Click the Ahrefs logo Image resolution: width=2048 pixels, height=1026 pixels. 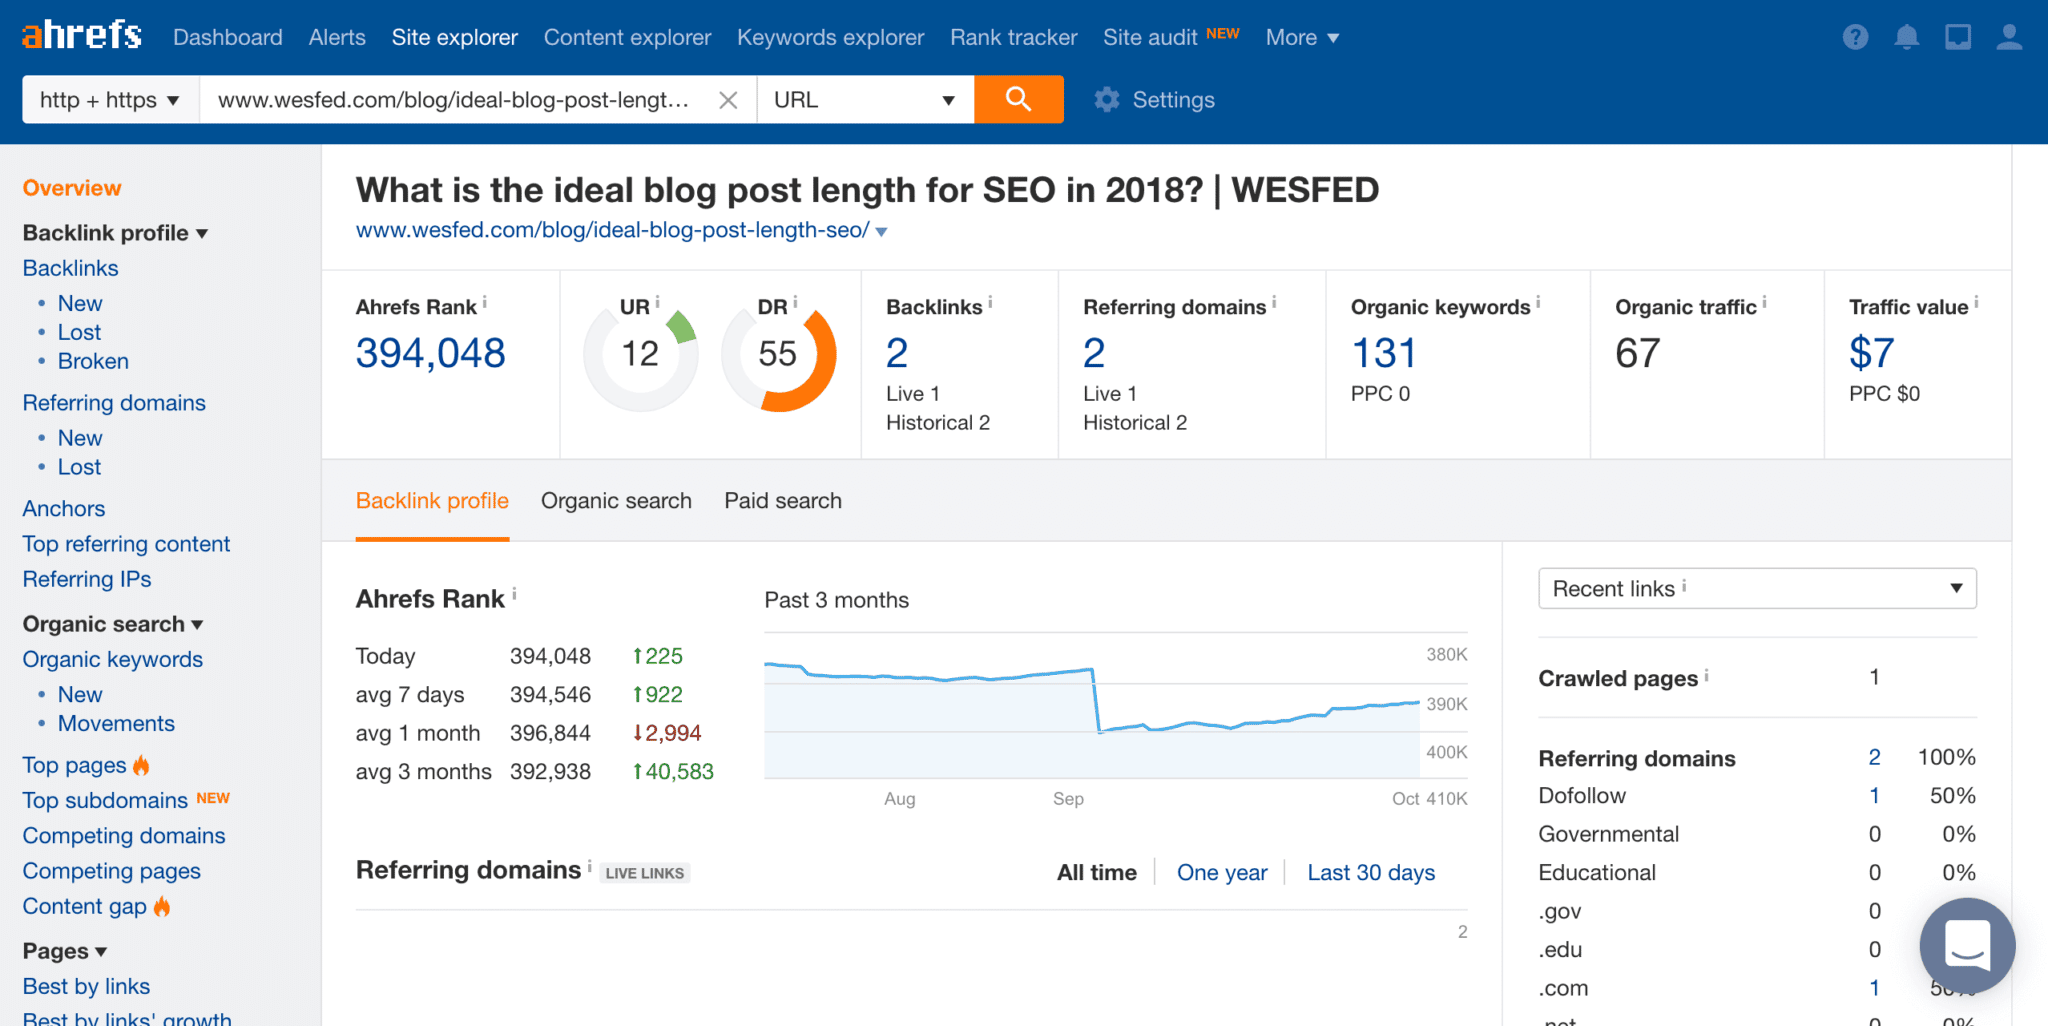82,36
